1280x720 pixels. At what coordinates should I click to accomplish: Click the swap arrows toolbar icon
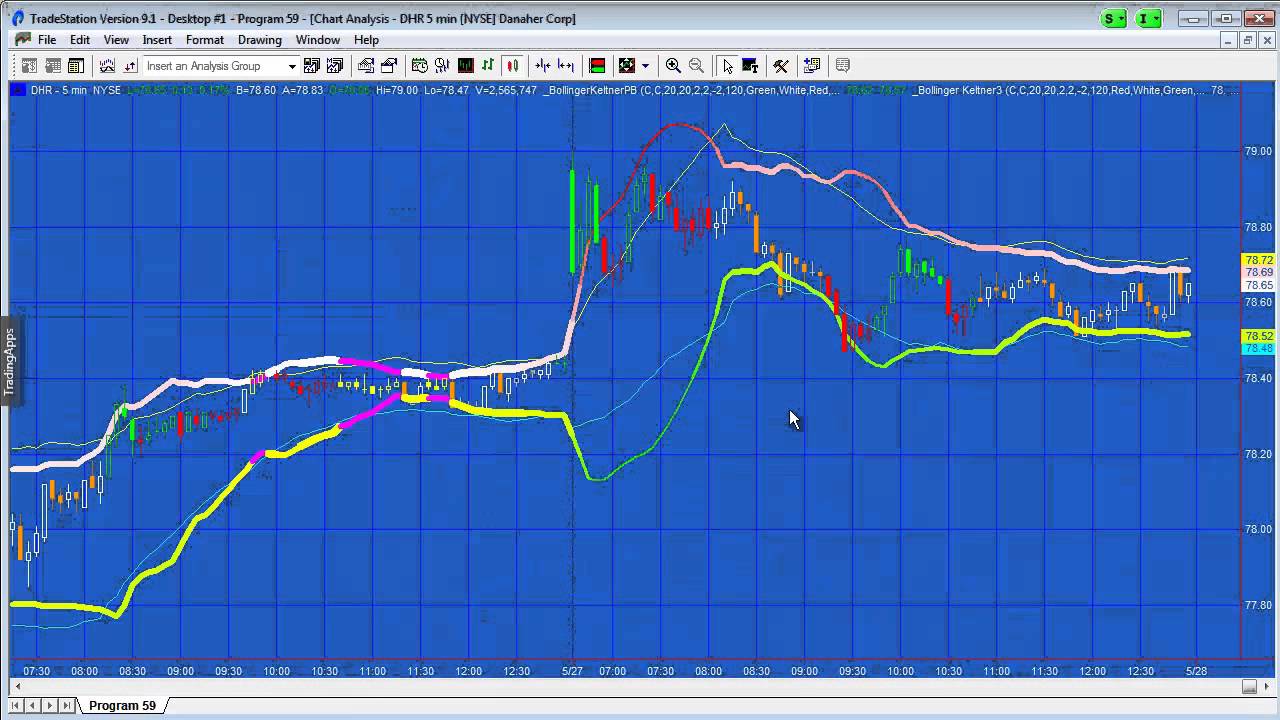coord(130,66)
